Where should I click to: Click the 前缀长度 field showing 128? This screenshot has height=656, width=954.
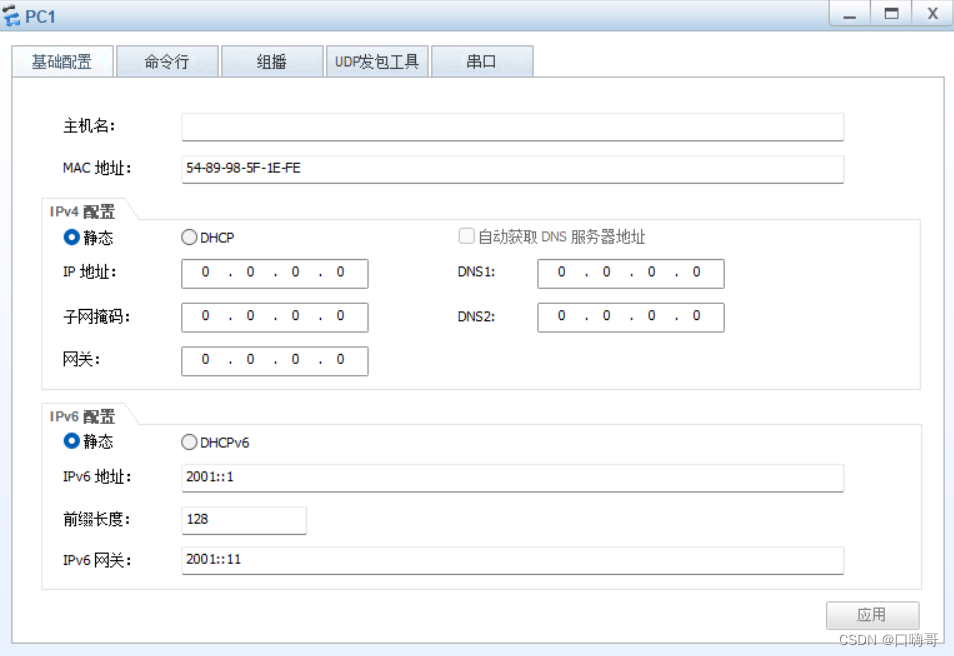tap(244, 520)
